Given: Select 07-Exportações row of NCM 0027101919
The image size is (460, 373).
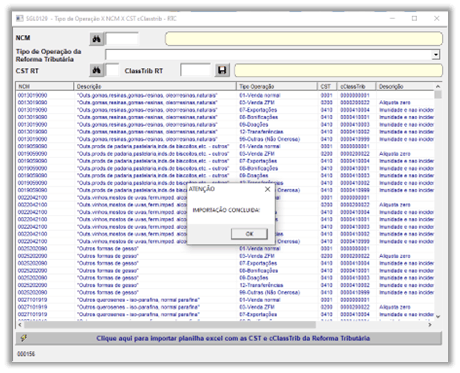Looking at the screenshot, I should point(225,314).
